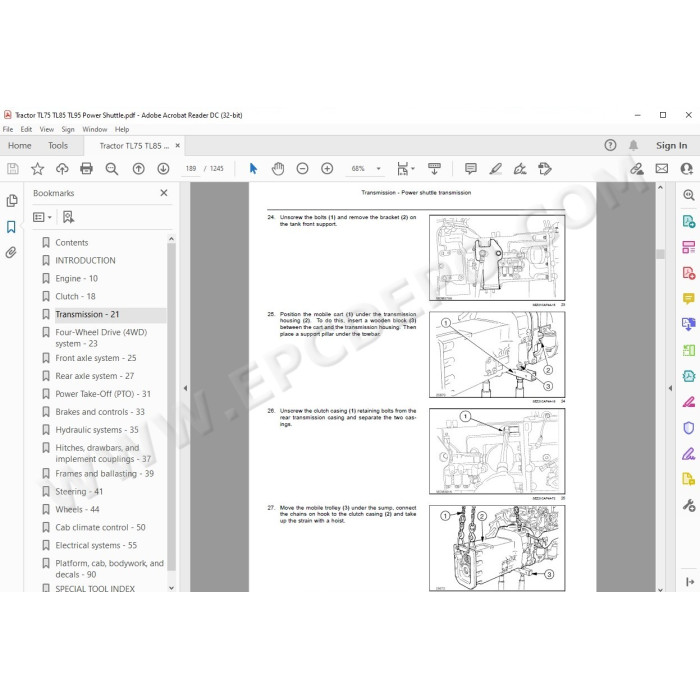
Task: Switch to the Tools tab
Action: point(58,146)
